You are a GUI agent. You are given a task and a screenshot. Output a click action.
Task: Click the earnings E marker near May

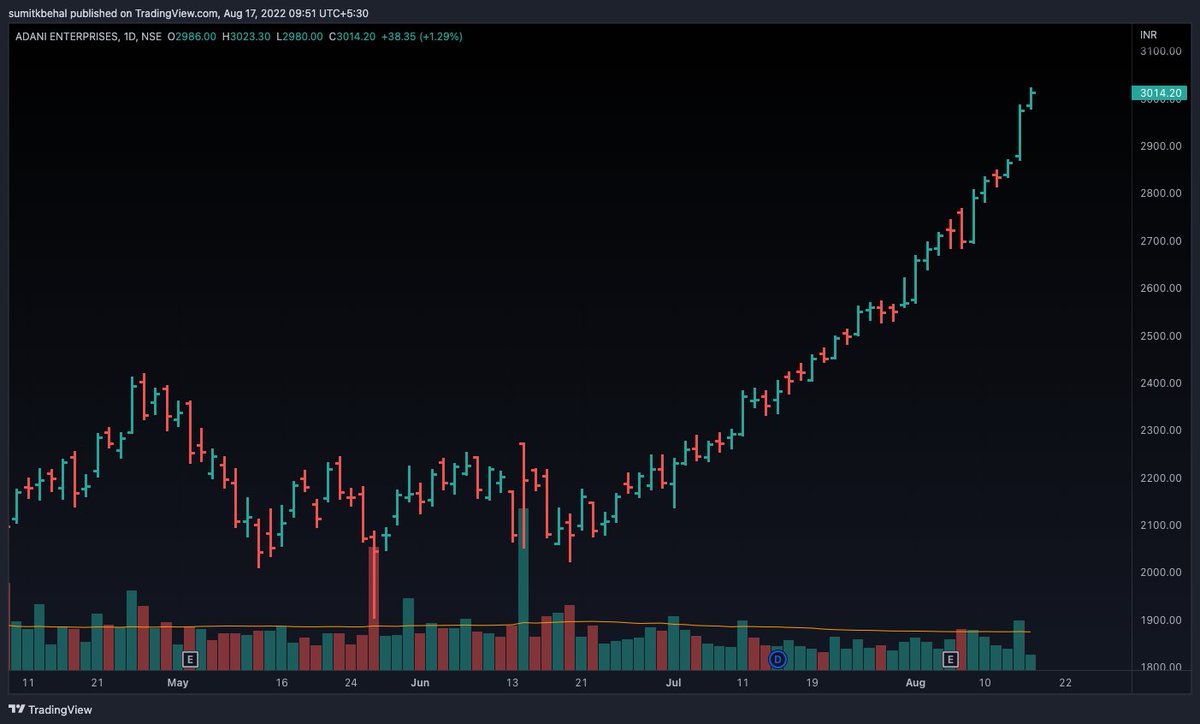click(190, 659)
